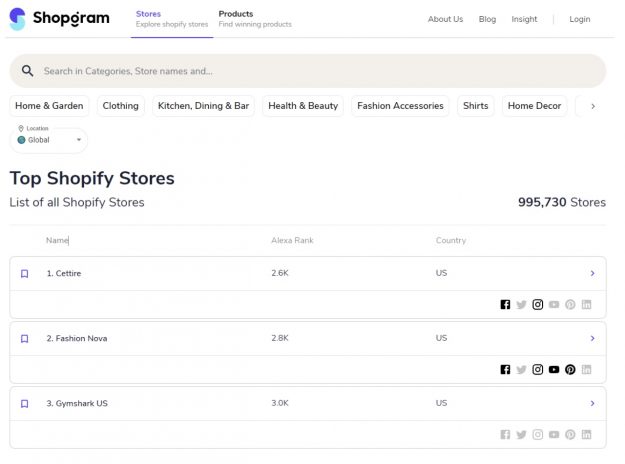
Task: Open Fashion Nova's LinkedIn icon
Action: (x=586, y=370)
